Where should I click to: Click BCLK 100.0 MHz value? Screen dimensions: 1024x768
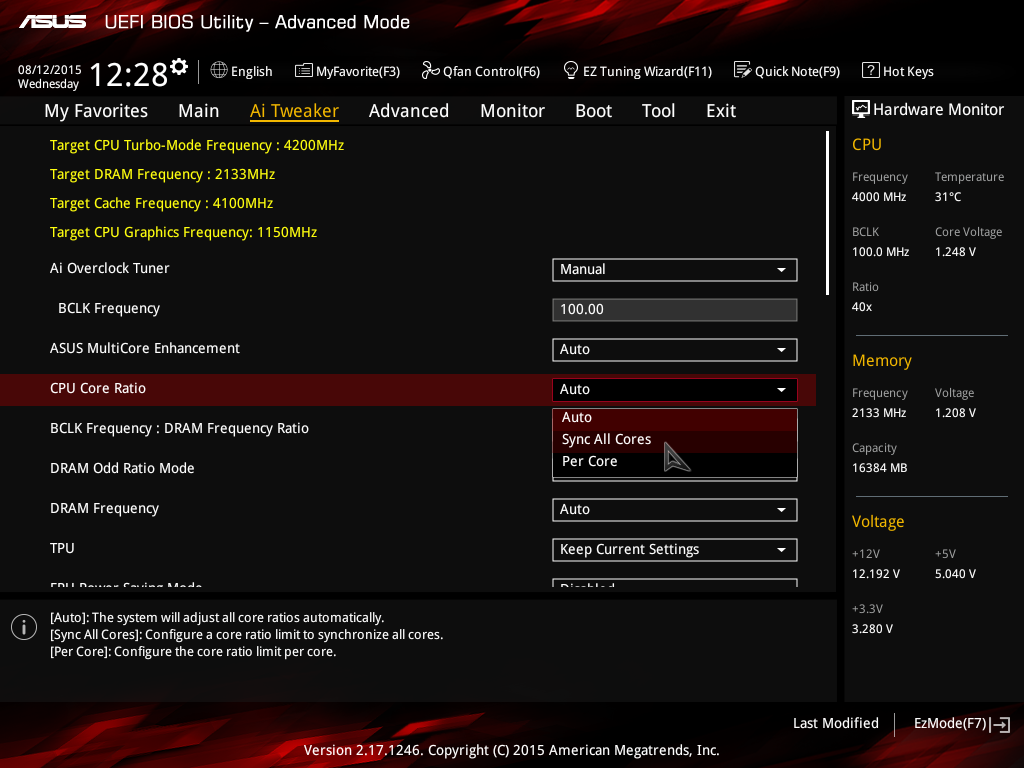pyautogui.click(x=880, y=251)
